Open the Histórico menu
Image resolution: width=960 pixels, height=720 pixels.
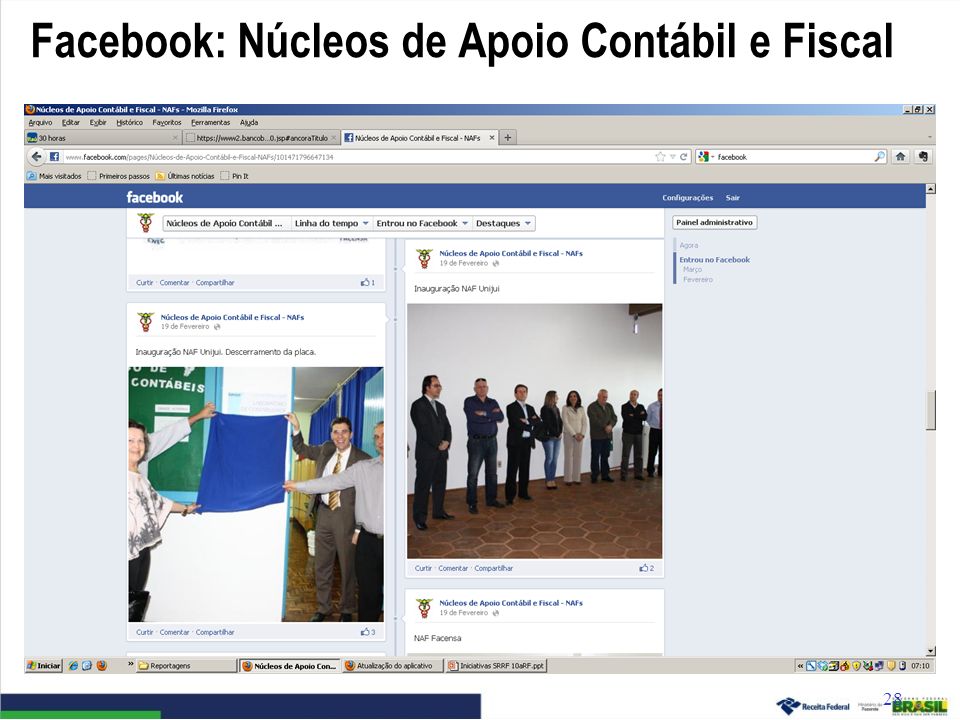[130, 122]
